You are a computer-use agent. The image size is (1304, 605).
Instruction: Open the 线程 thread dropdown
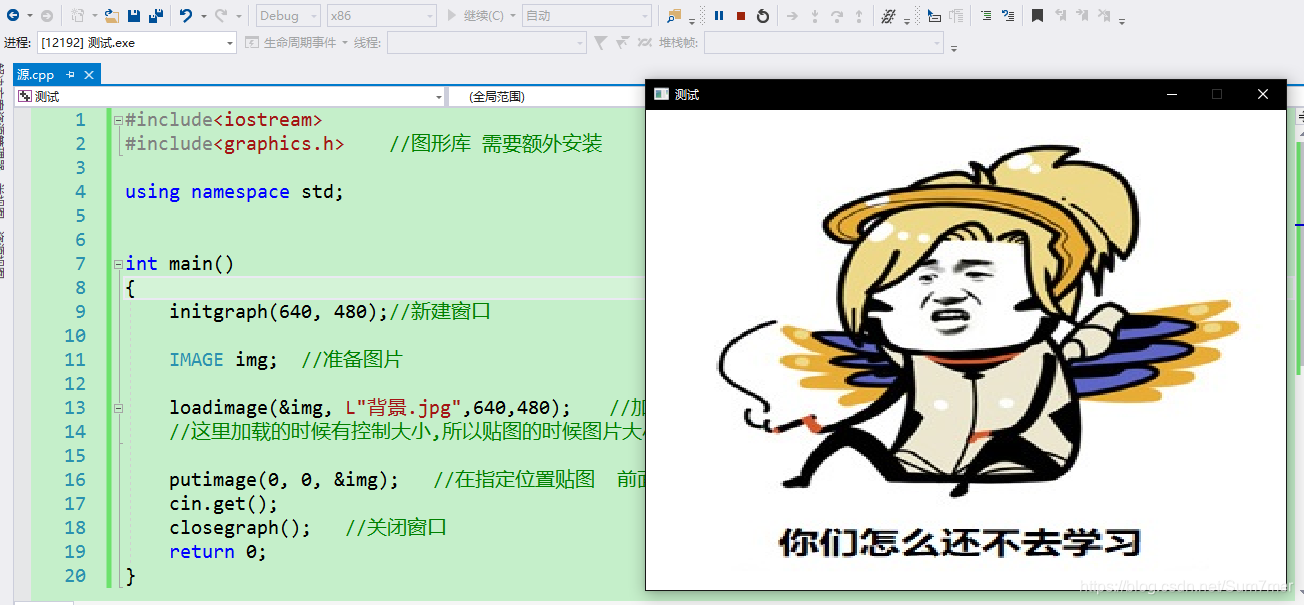coord(487,43)
